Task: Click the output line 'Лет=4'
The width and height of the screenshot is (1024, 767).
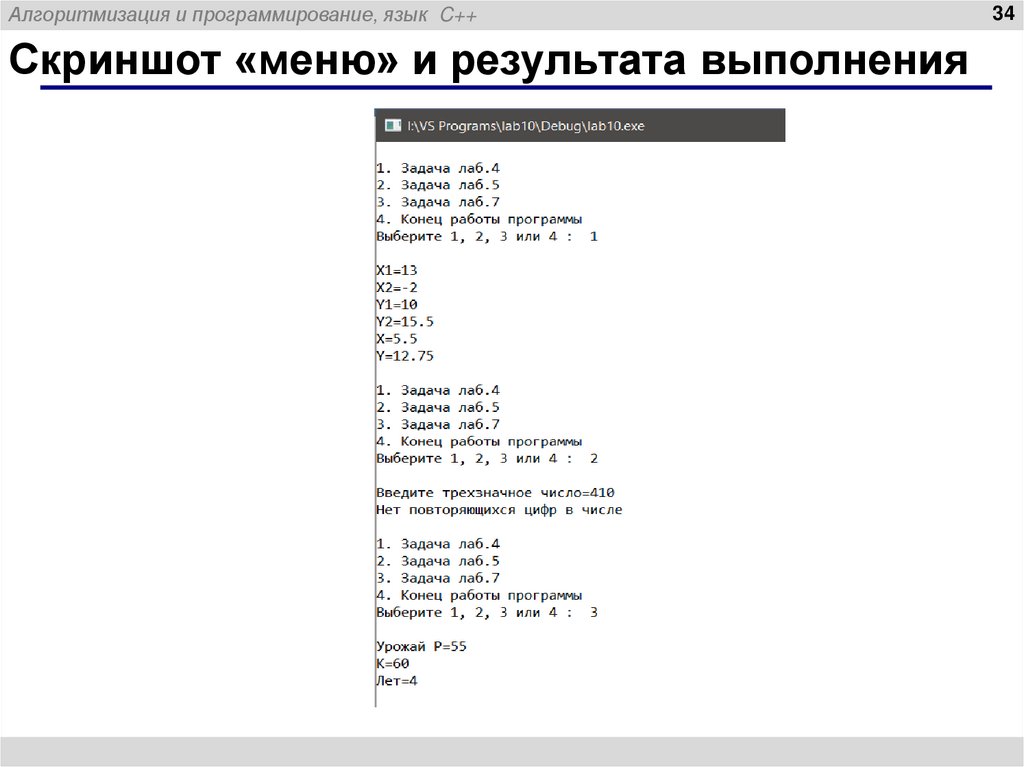Action: point(397,681)
